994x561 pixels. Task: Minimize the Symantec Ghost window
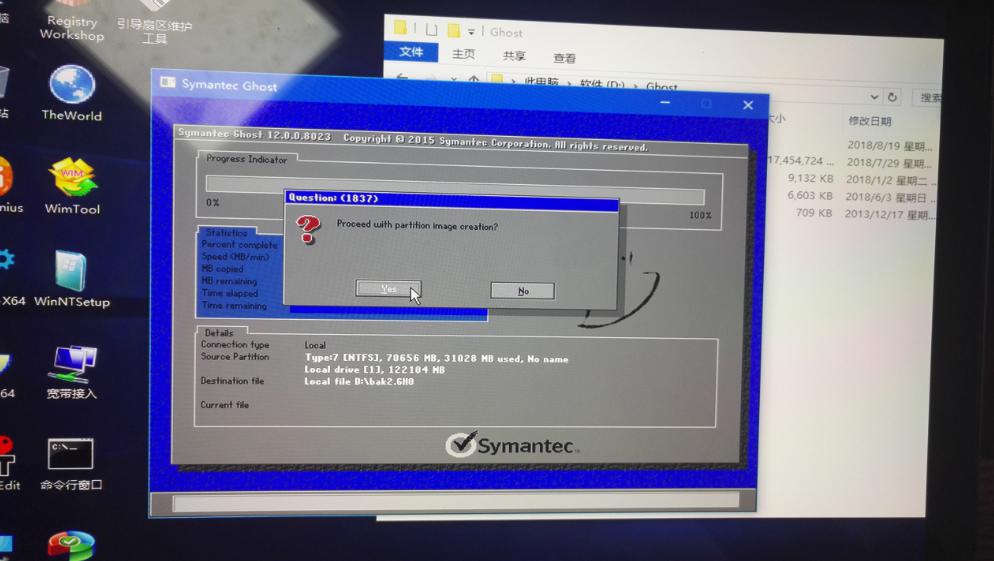tap(664, 102)
